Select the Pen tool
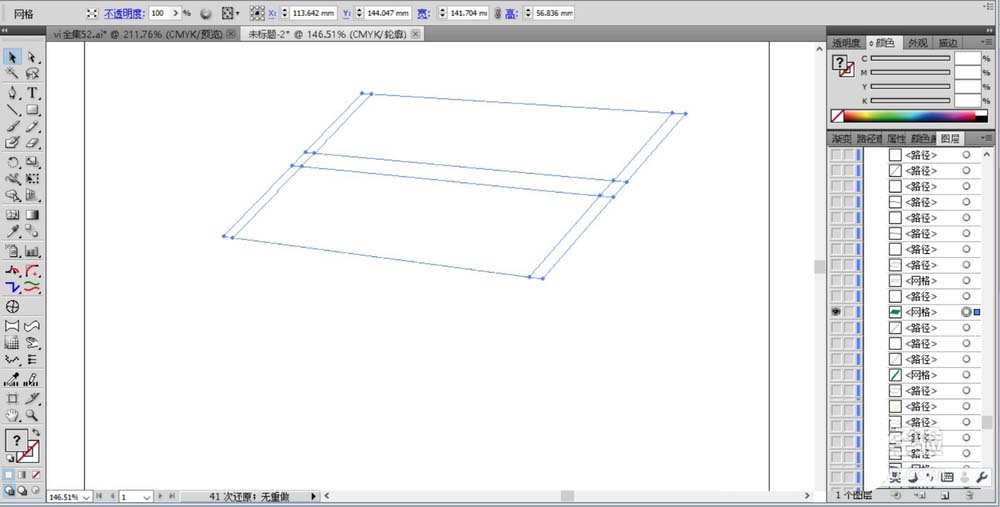This screenshot has height=507, width=1000. pos(12,93)
